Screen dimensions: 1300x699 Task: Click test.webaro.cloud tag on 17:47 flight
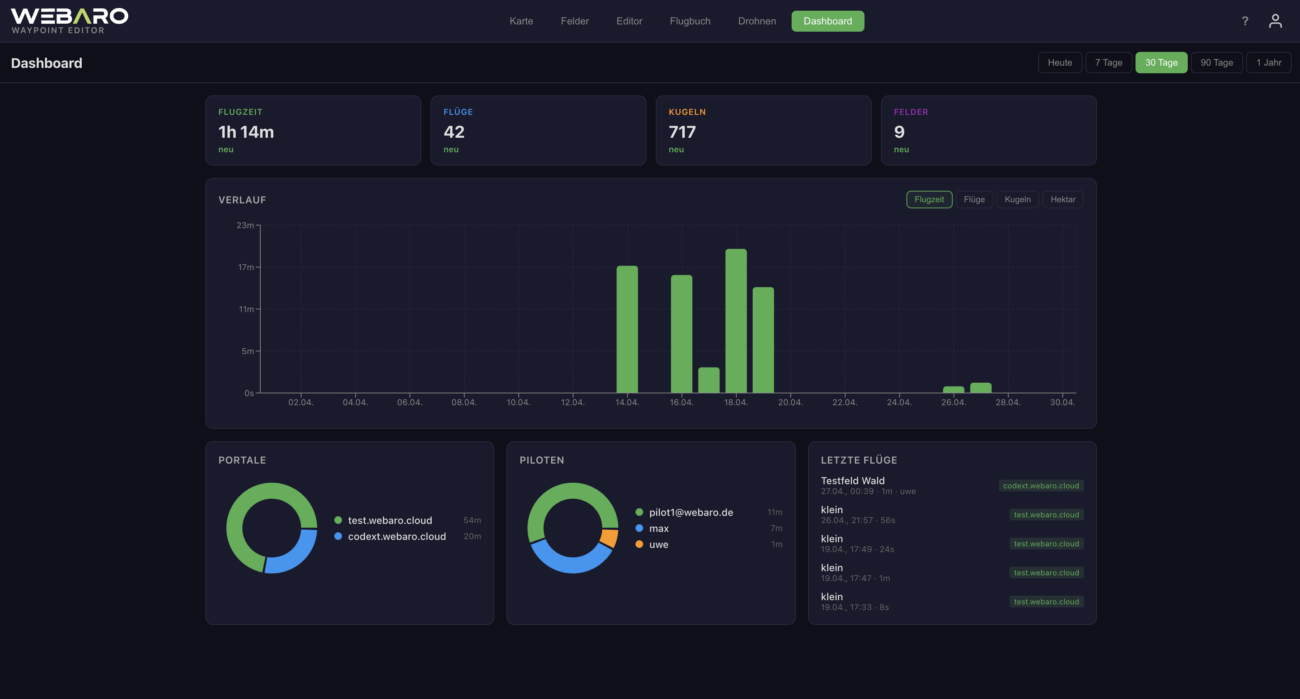tap(1046, 573)
